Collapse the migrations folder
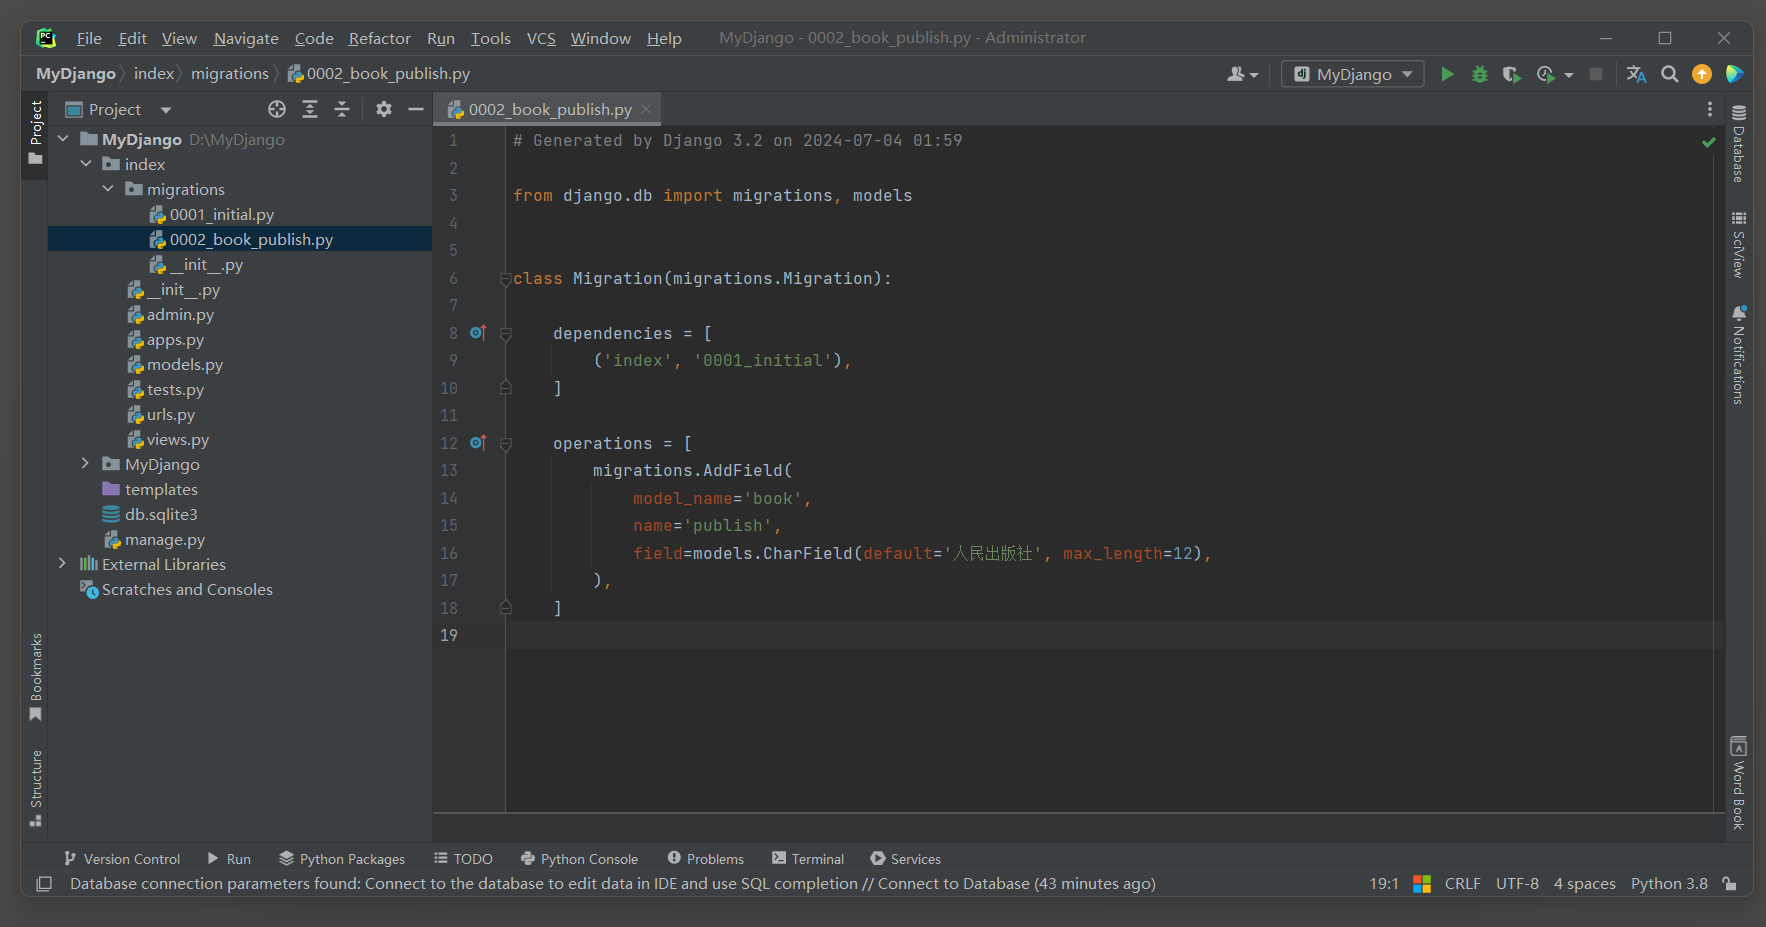1766x927 pixels. click(x=108, y=189)
